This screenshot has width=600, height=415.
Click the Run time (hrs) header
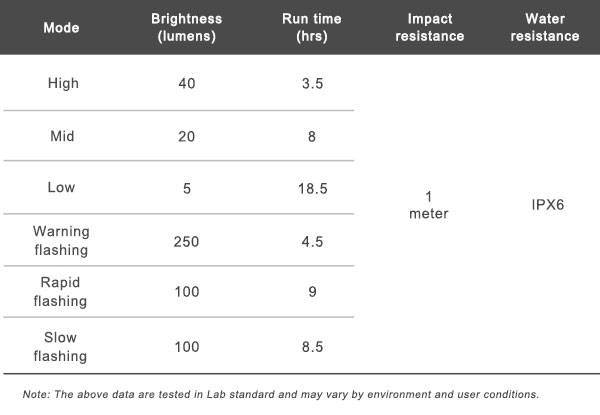coord(314,27)
